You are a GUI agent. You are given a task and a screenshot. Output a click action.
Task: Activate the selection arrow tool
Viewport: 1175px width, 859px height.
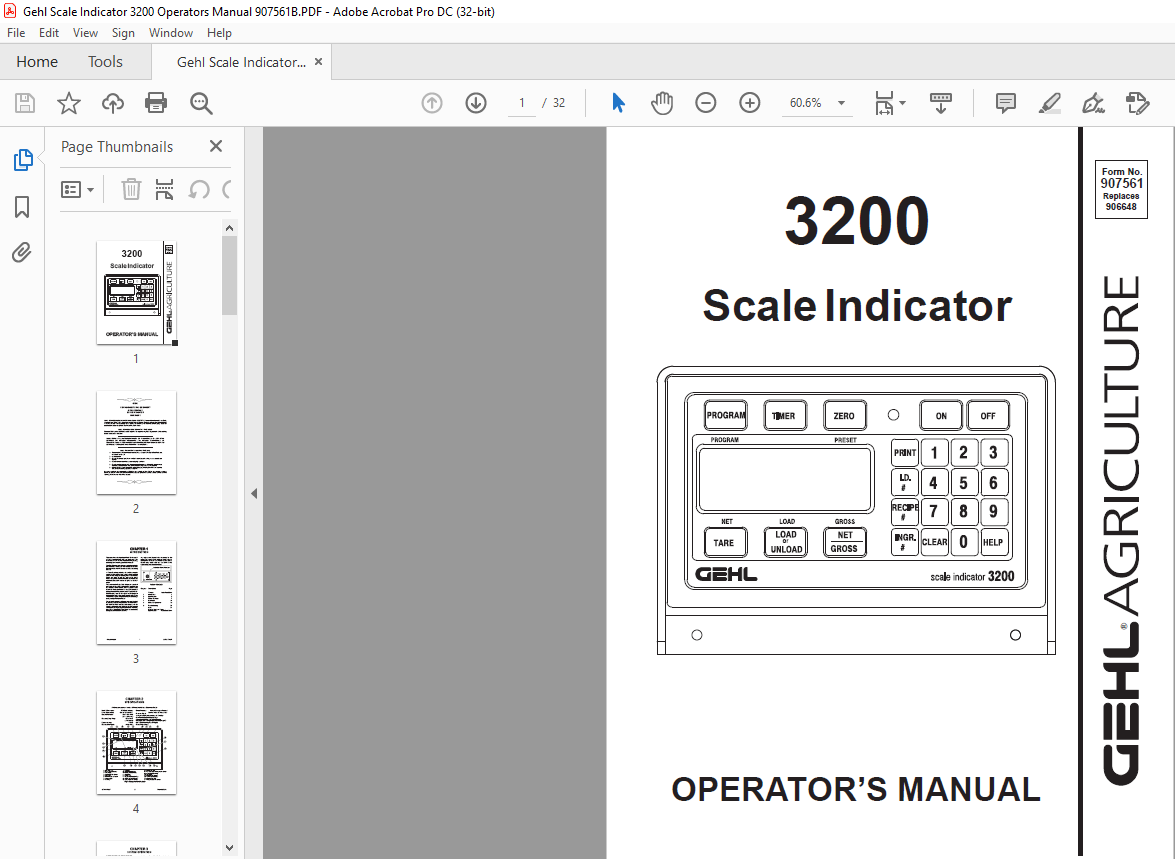(x=617, y=103)
